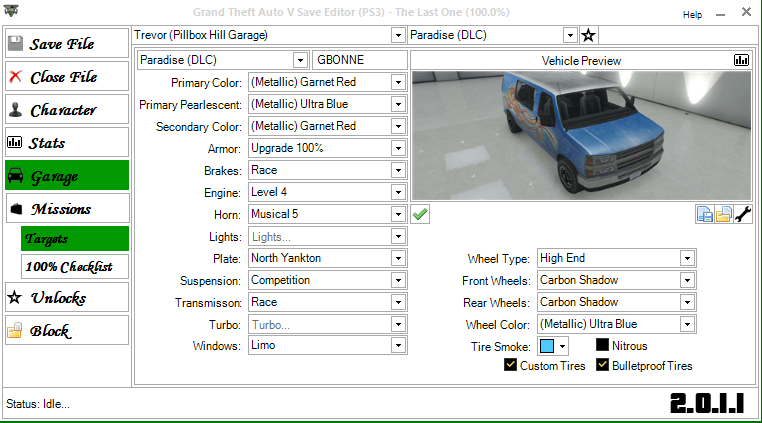Screen dimensions: 762x423
Task: Expand the Primary Pearlescent dropdown
Action: coord(398,104)
